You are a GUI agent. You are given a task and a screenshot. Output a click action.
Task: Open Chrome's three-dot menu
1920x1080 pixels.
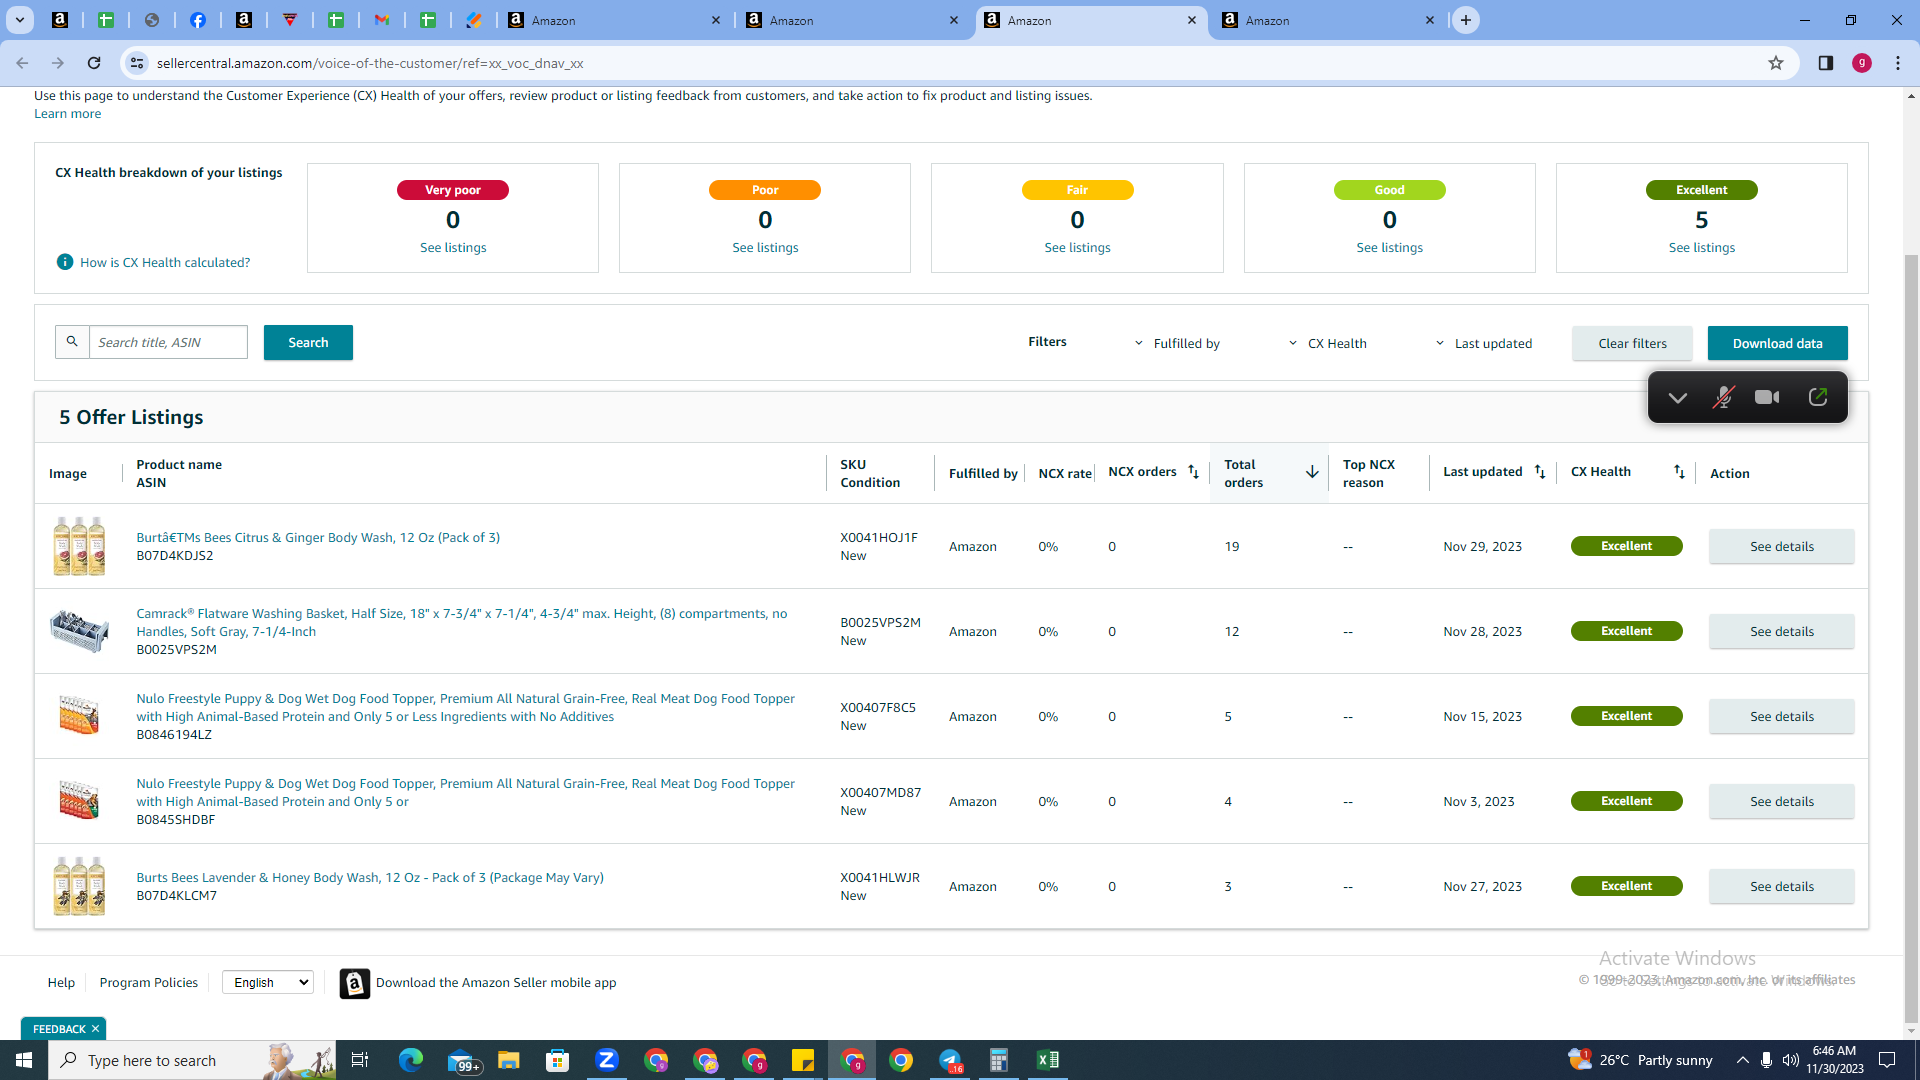pyautogui.click(x=1898, y=63)
